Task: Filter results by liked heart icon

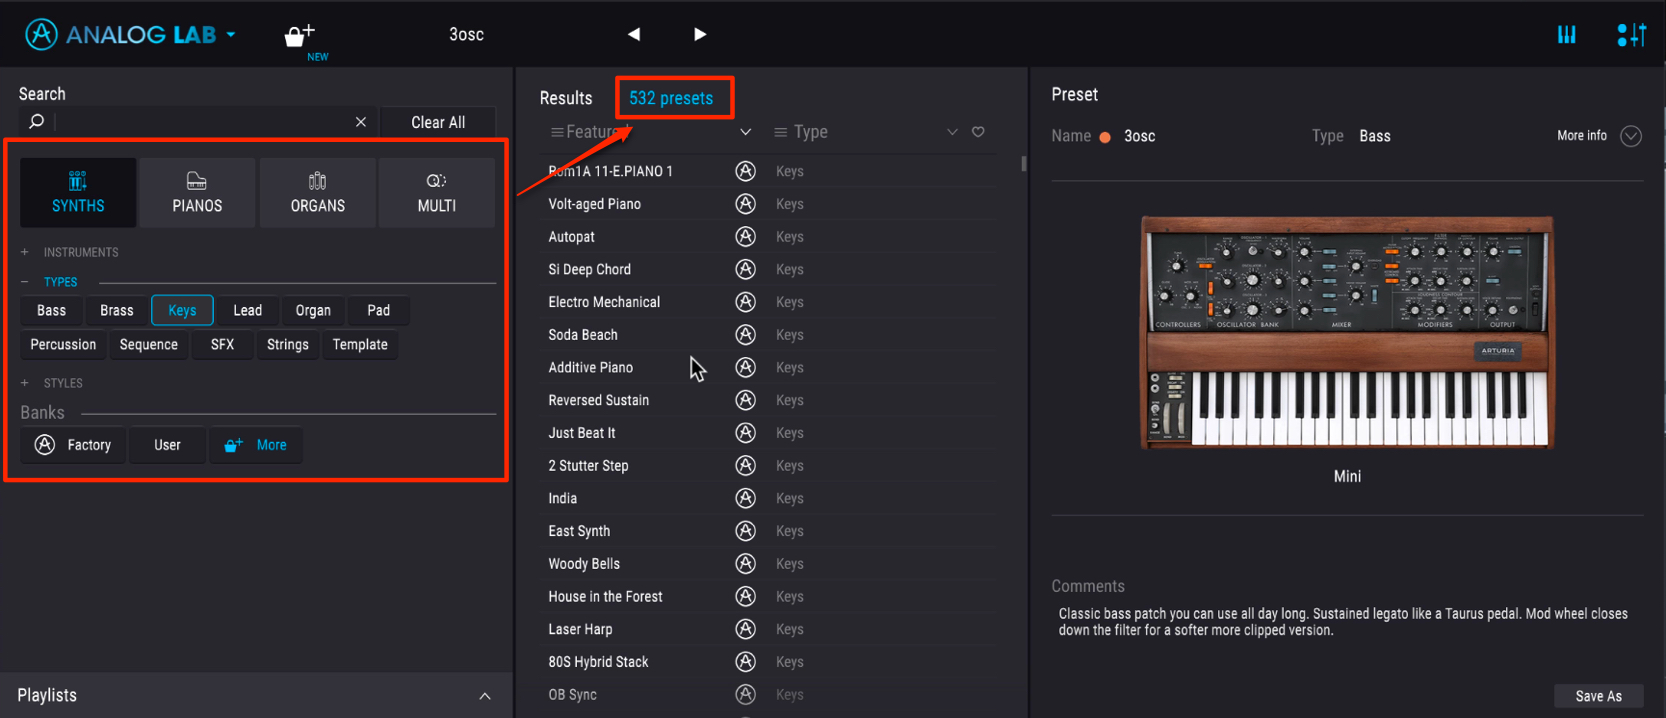Action: [x=978, y=132]
